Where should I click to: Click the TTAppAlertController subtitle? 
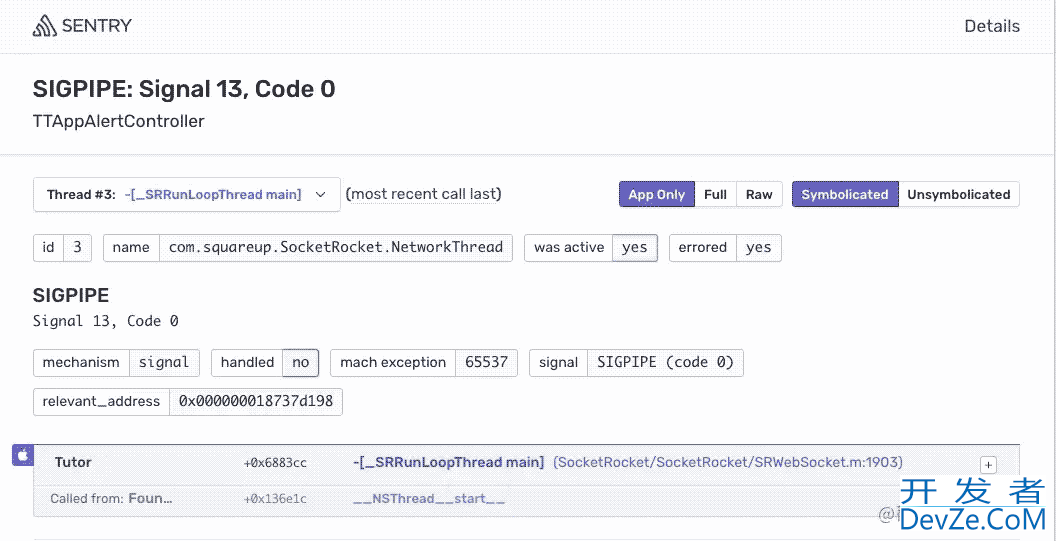119,122
